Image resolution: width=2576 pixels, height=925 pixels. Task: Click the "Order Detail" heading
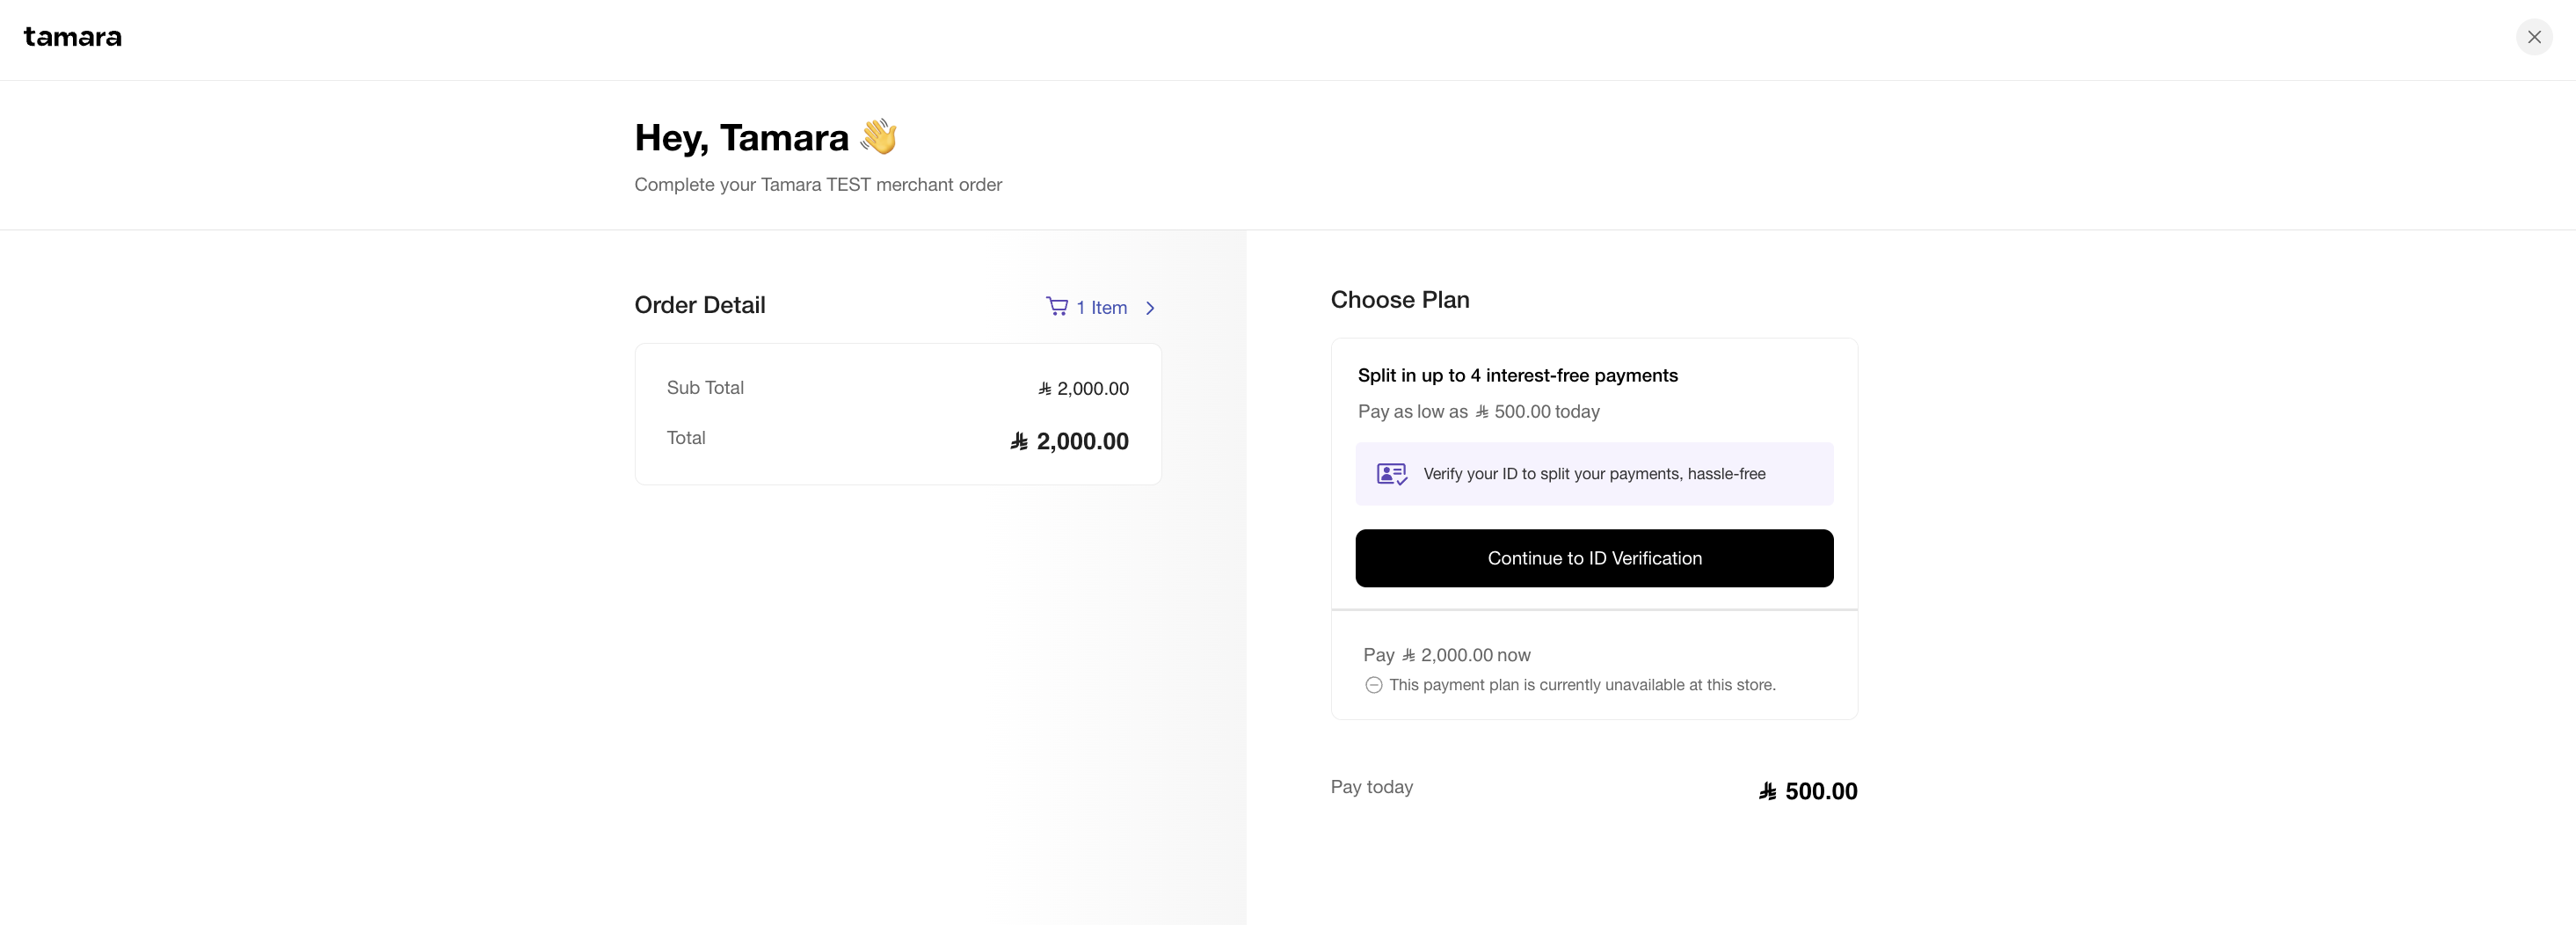click(699, 305)
